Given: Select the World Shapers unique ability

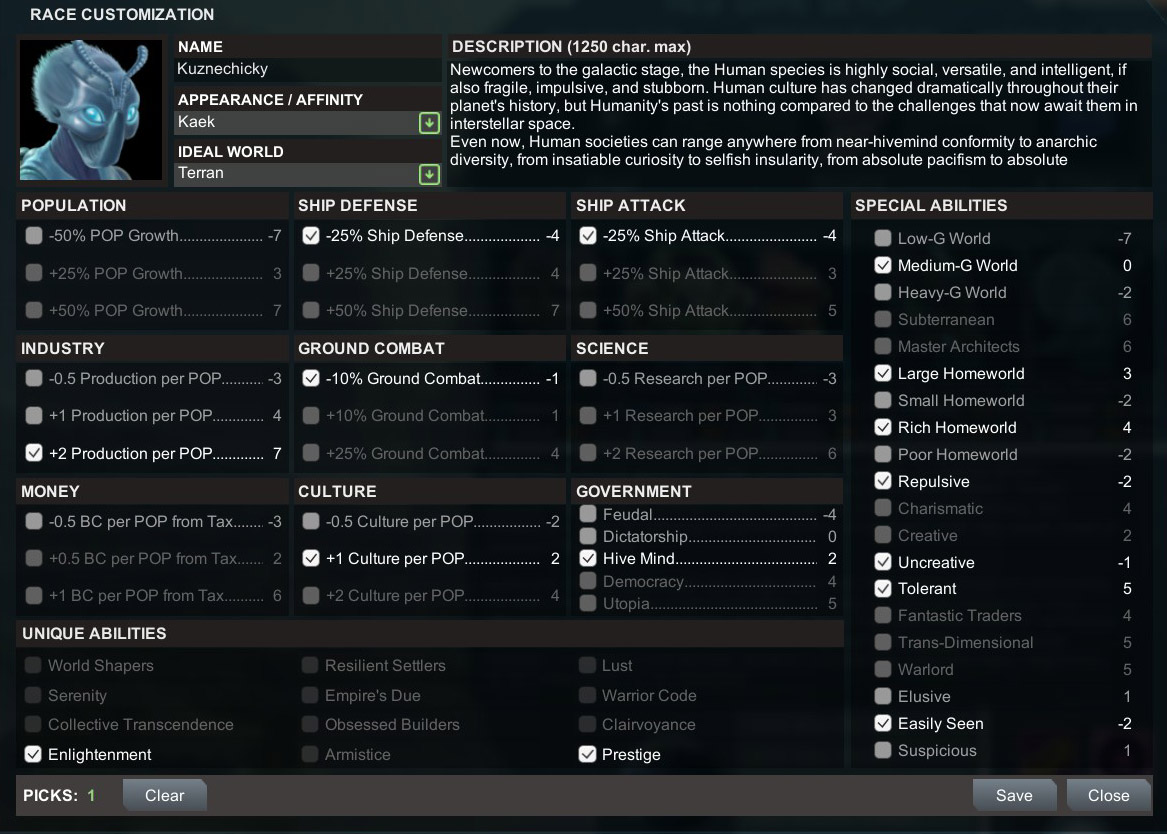Looking at the screenshot, I should [x=33, y=665].
